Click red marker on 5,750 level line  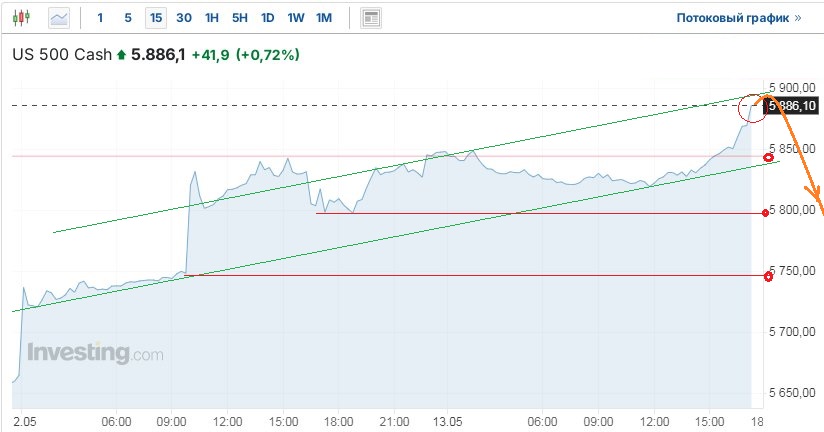pyautogui.click(x=767, y=276)
